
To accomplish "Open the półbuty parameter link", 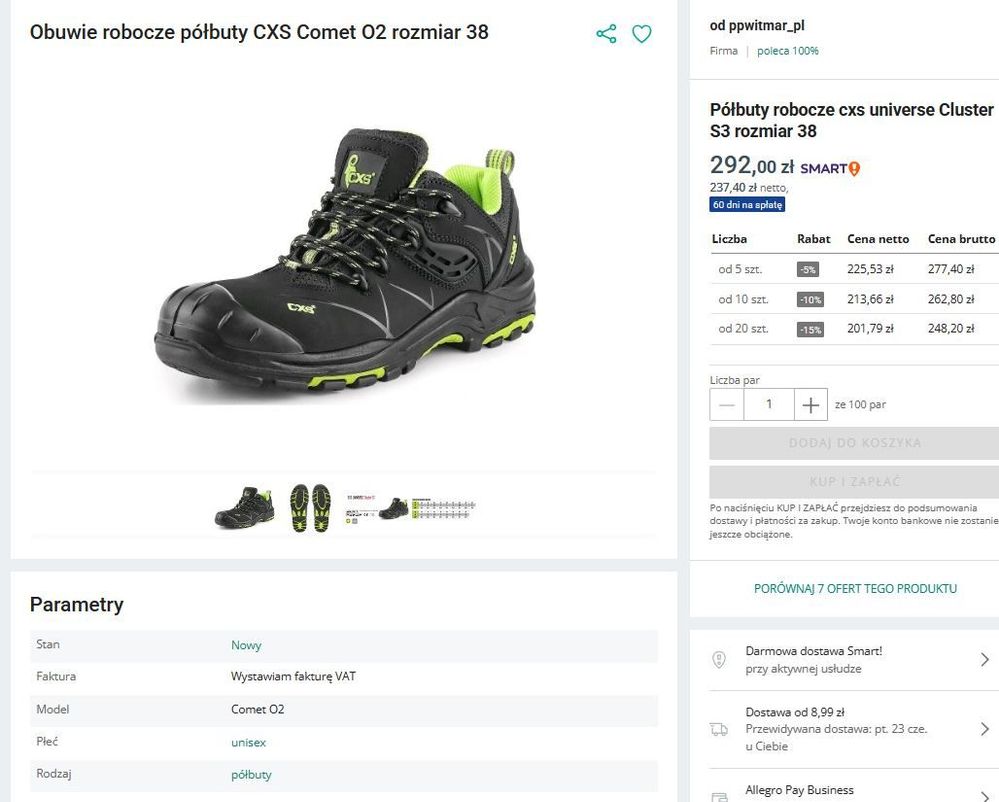I will pos(251,774).
